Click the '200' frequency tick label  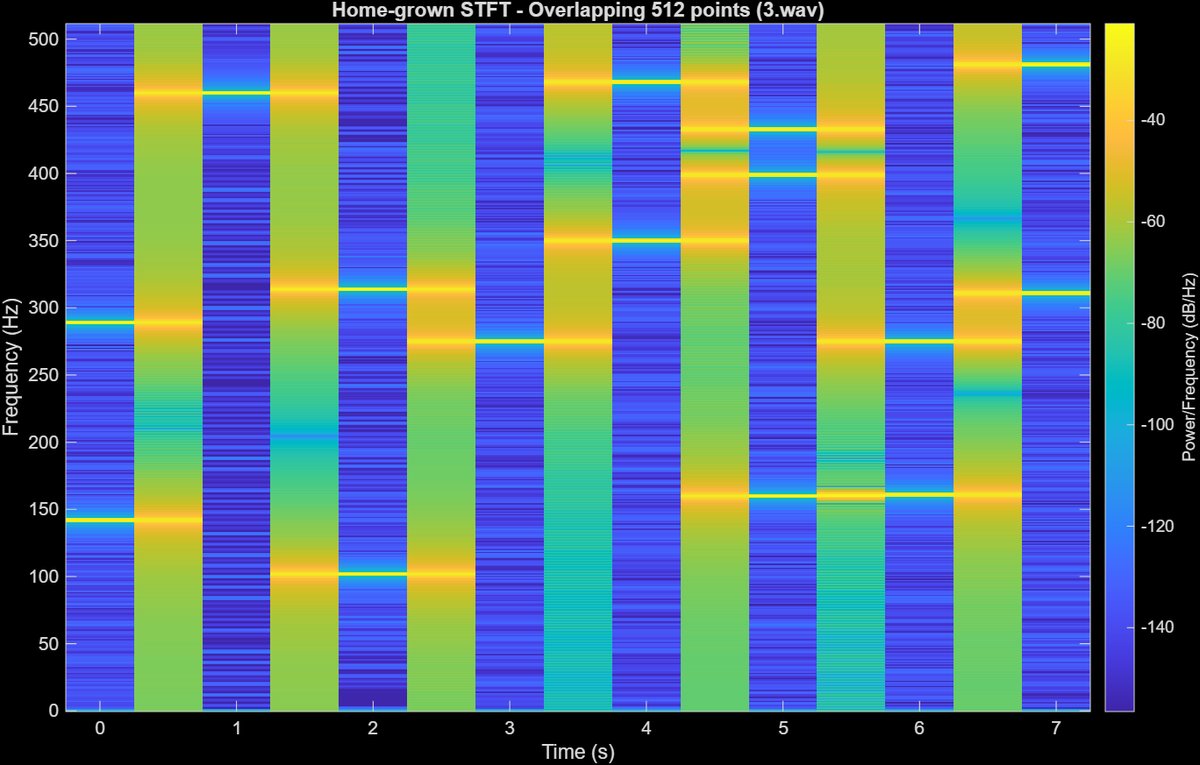click(x=45, y=442)
